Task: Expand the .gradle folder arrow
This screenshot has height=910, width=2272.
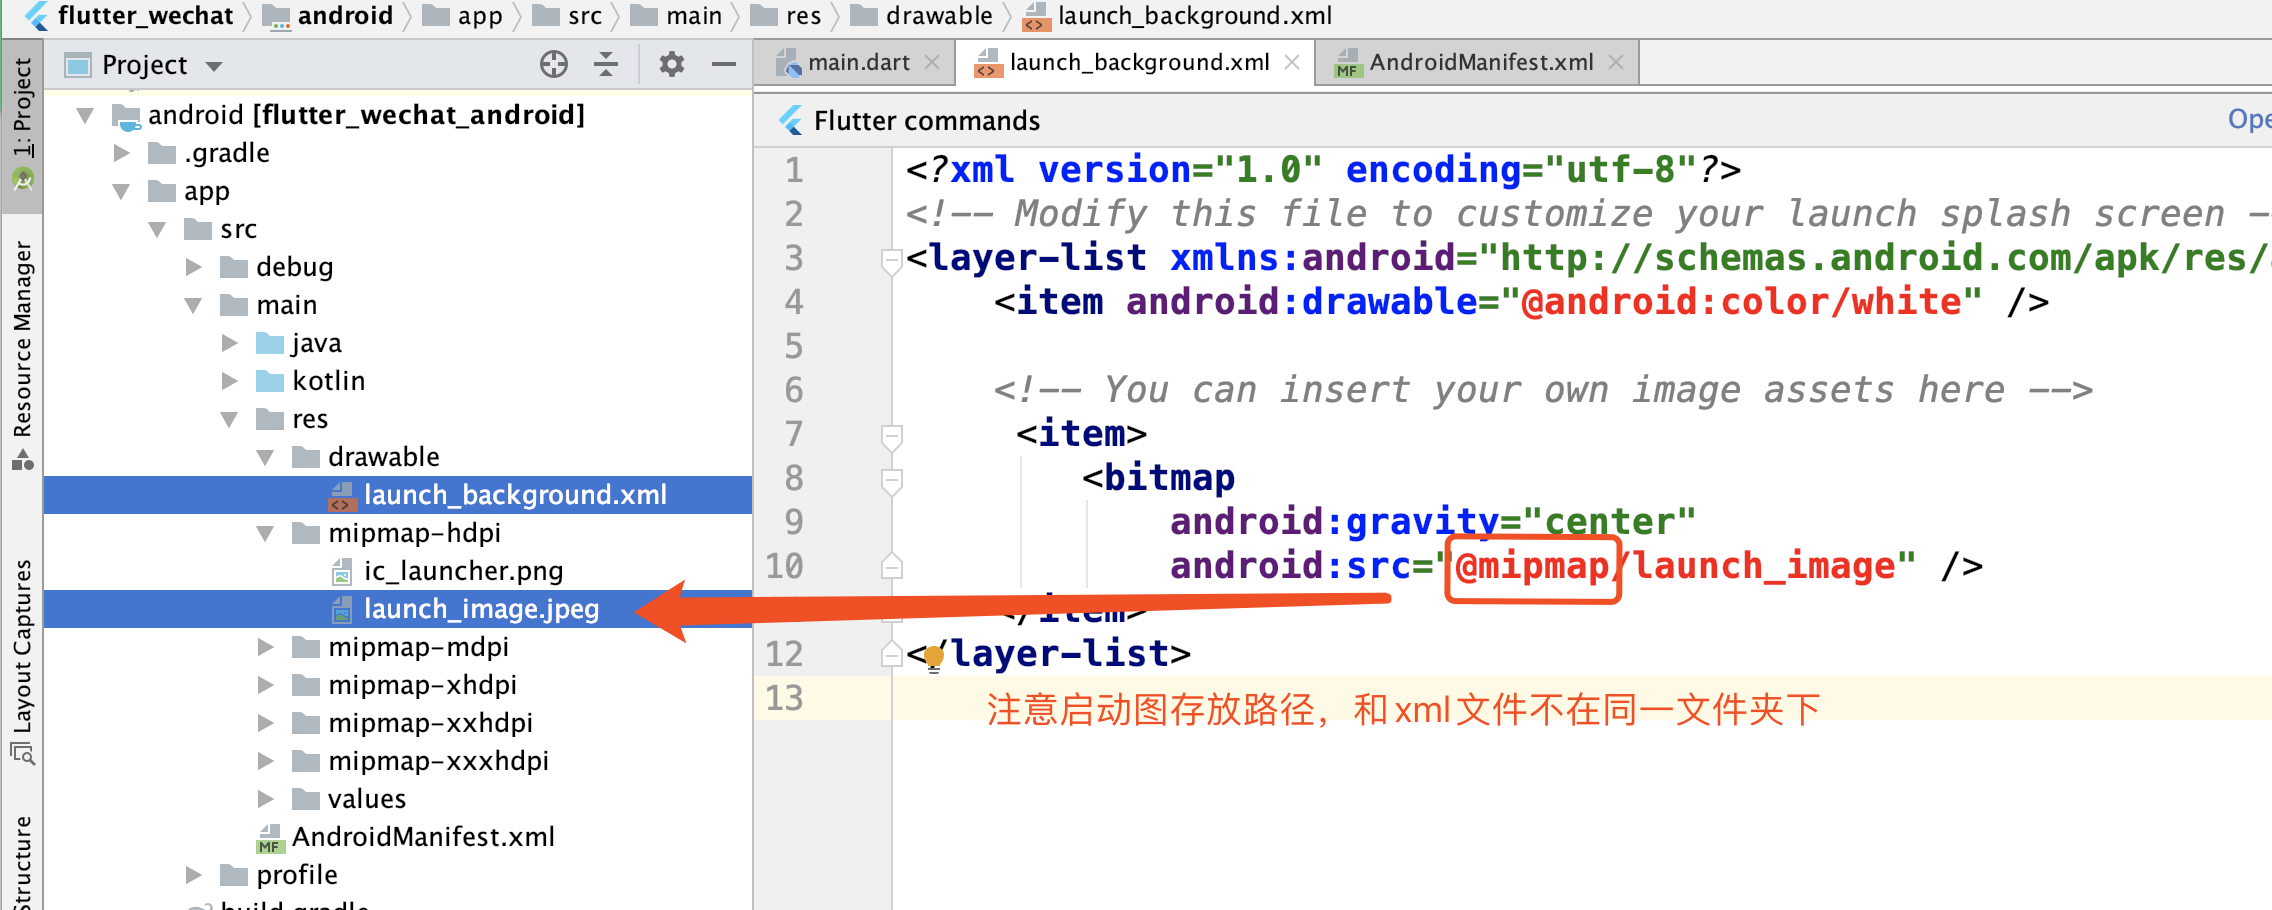Action: 121,153
